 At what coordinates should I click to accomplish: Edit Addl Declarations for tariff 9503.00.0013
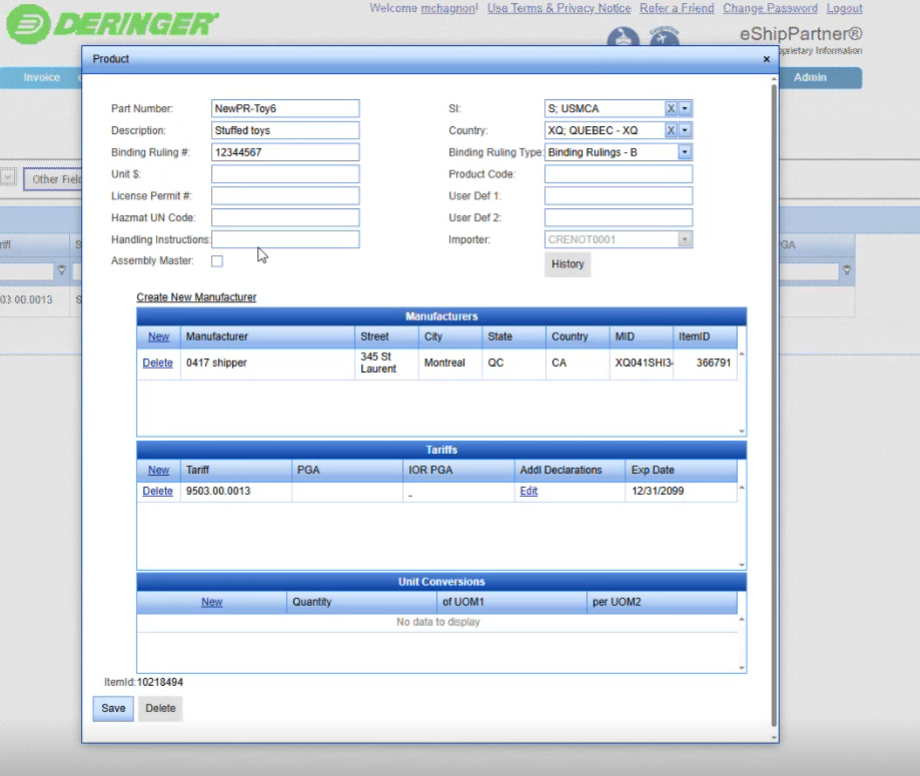(x=528, y=491)
